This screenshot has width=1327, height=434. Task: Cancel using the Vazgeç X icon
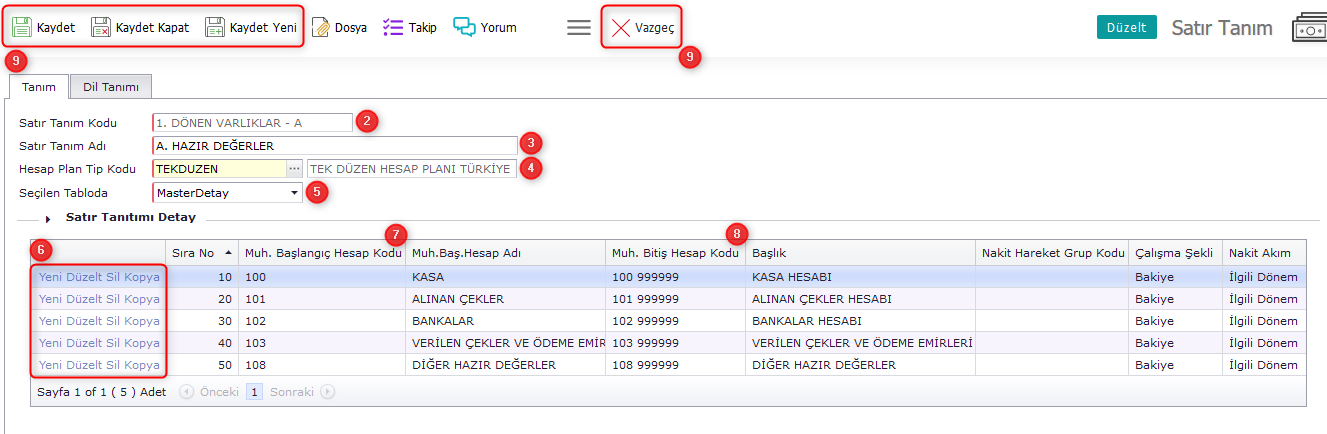click(621, 28)
